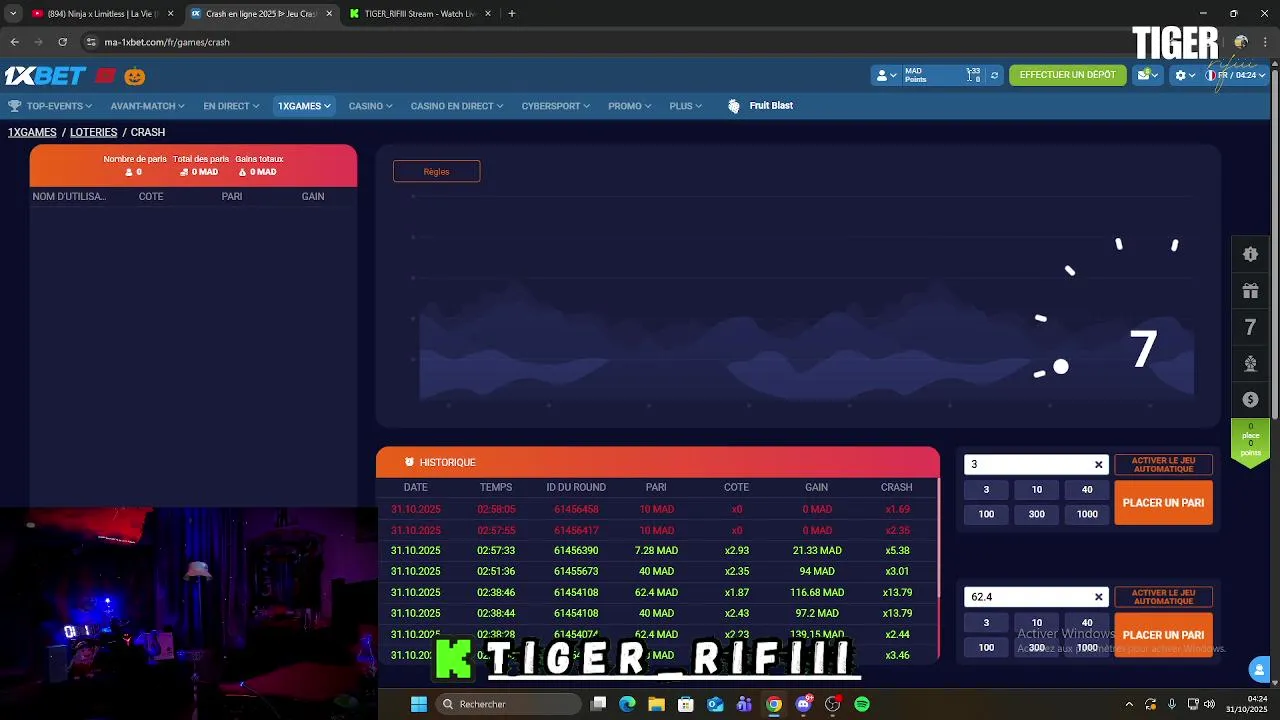Expand the PLUS menu

685,106
